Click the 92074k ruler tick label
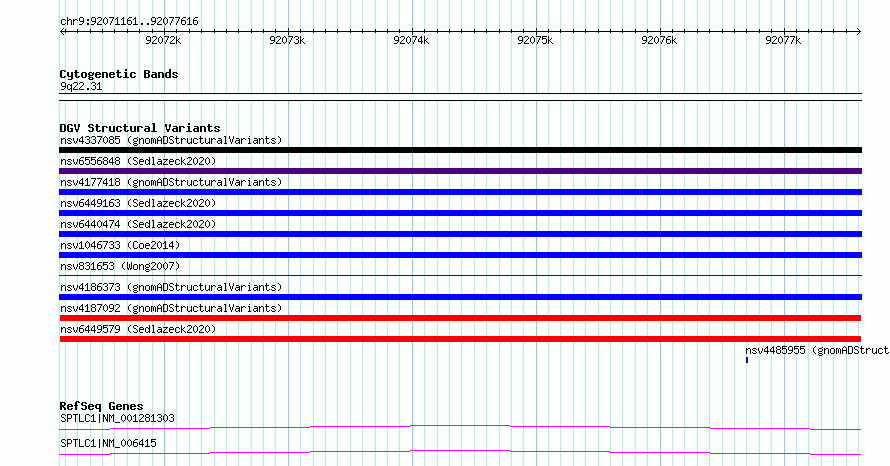Viewport: 890px width, 466px height. (x=411, y=40)
